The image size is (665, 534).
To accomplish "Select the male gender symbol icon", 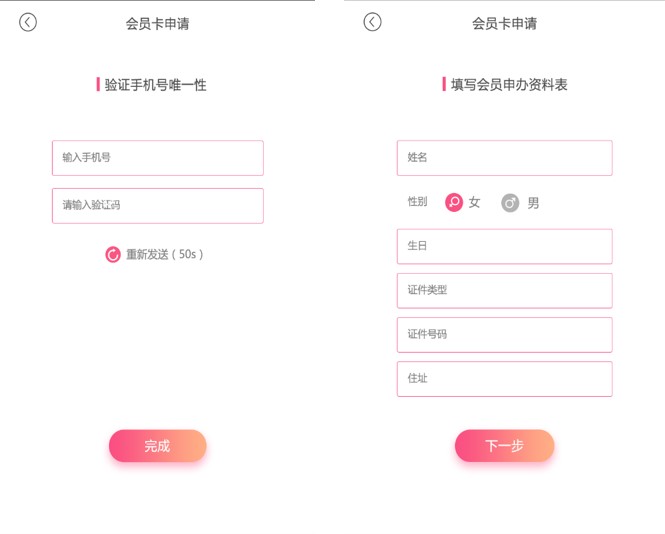I will click(510, 203).
